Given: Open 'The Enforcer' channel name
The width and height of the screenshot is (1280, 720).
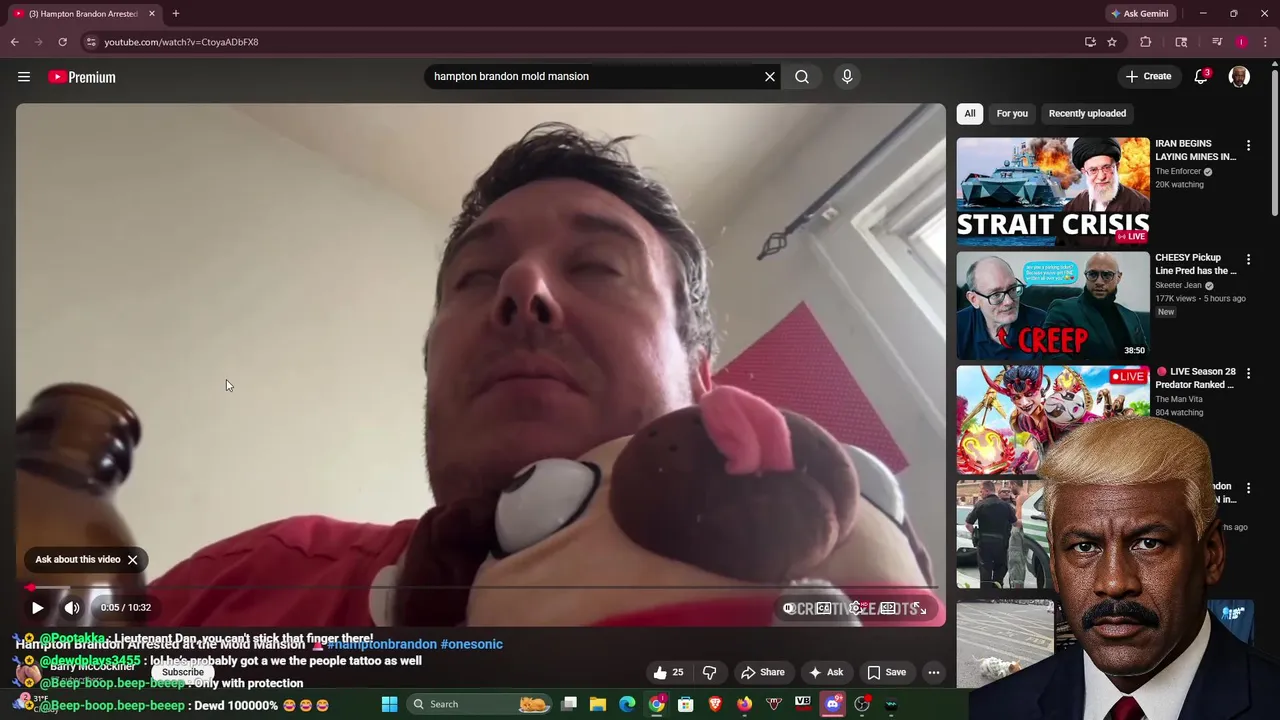Looking at the screenshot, I should [1178, 172].
